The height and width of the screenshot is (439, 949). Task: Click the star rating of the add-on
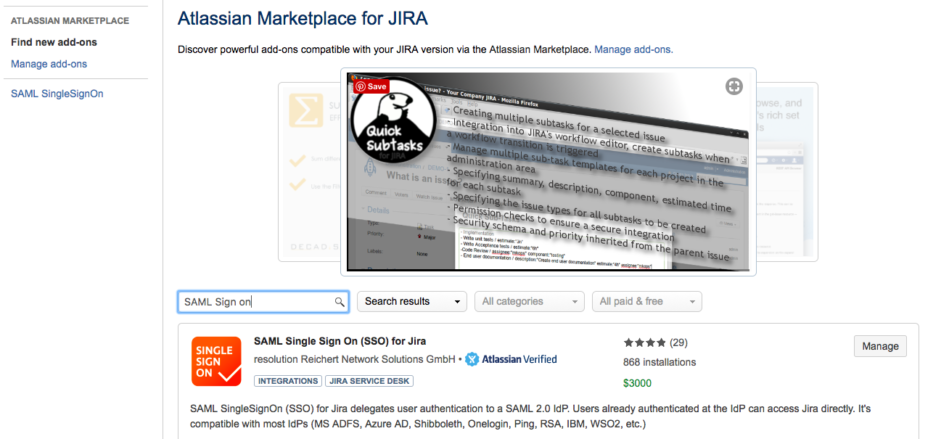pos(645,343)
